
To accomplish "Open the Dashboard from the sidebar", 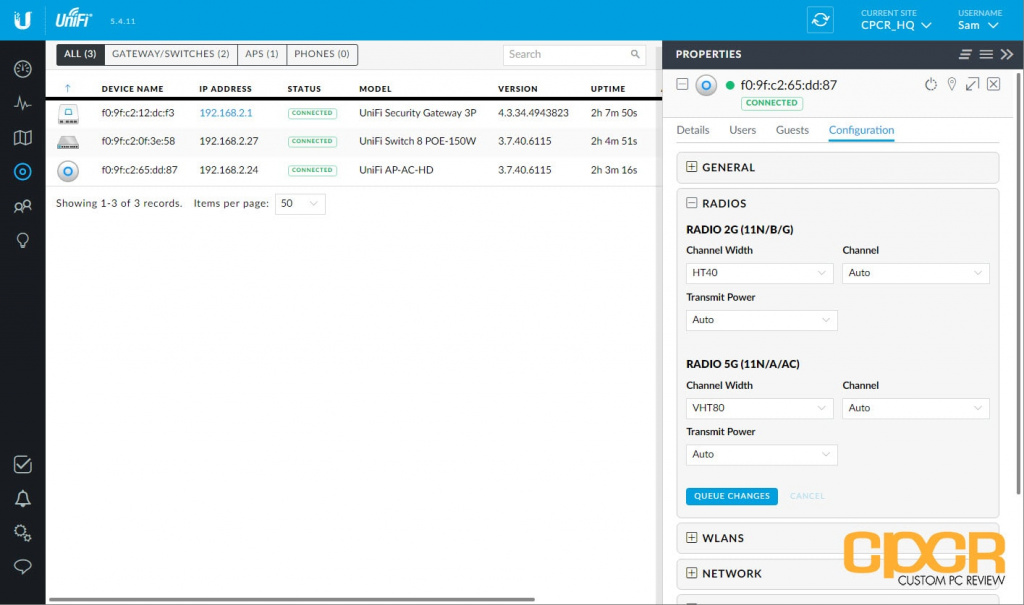I will point(22,69).
